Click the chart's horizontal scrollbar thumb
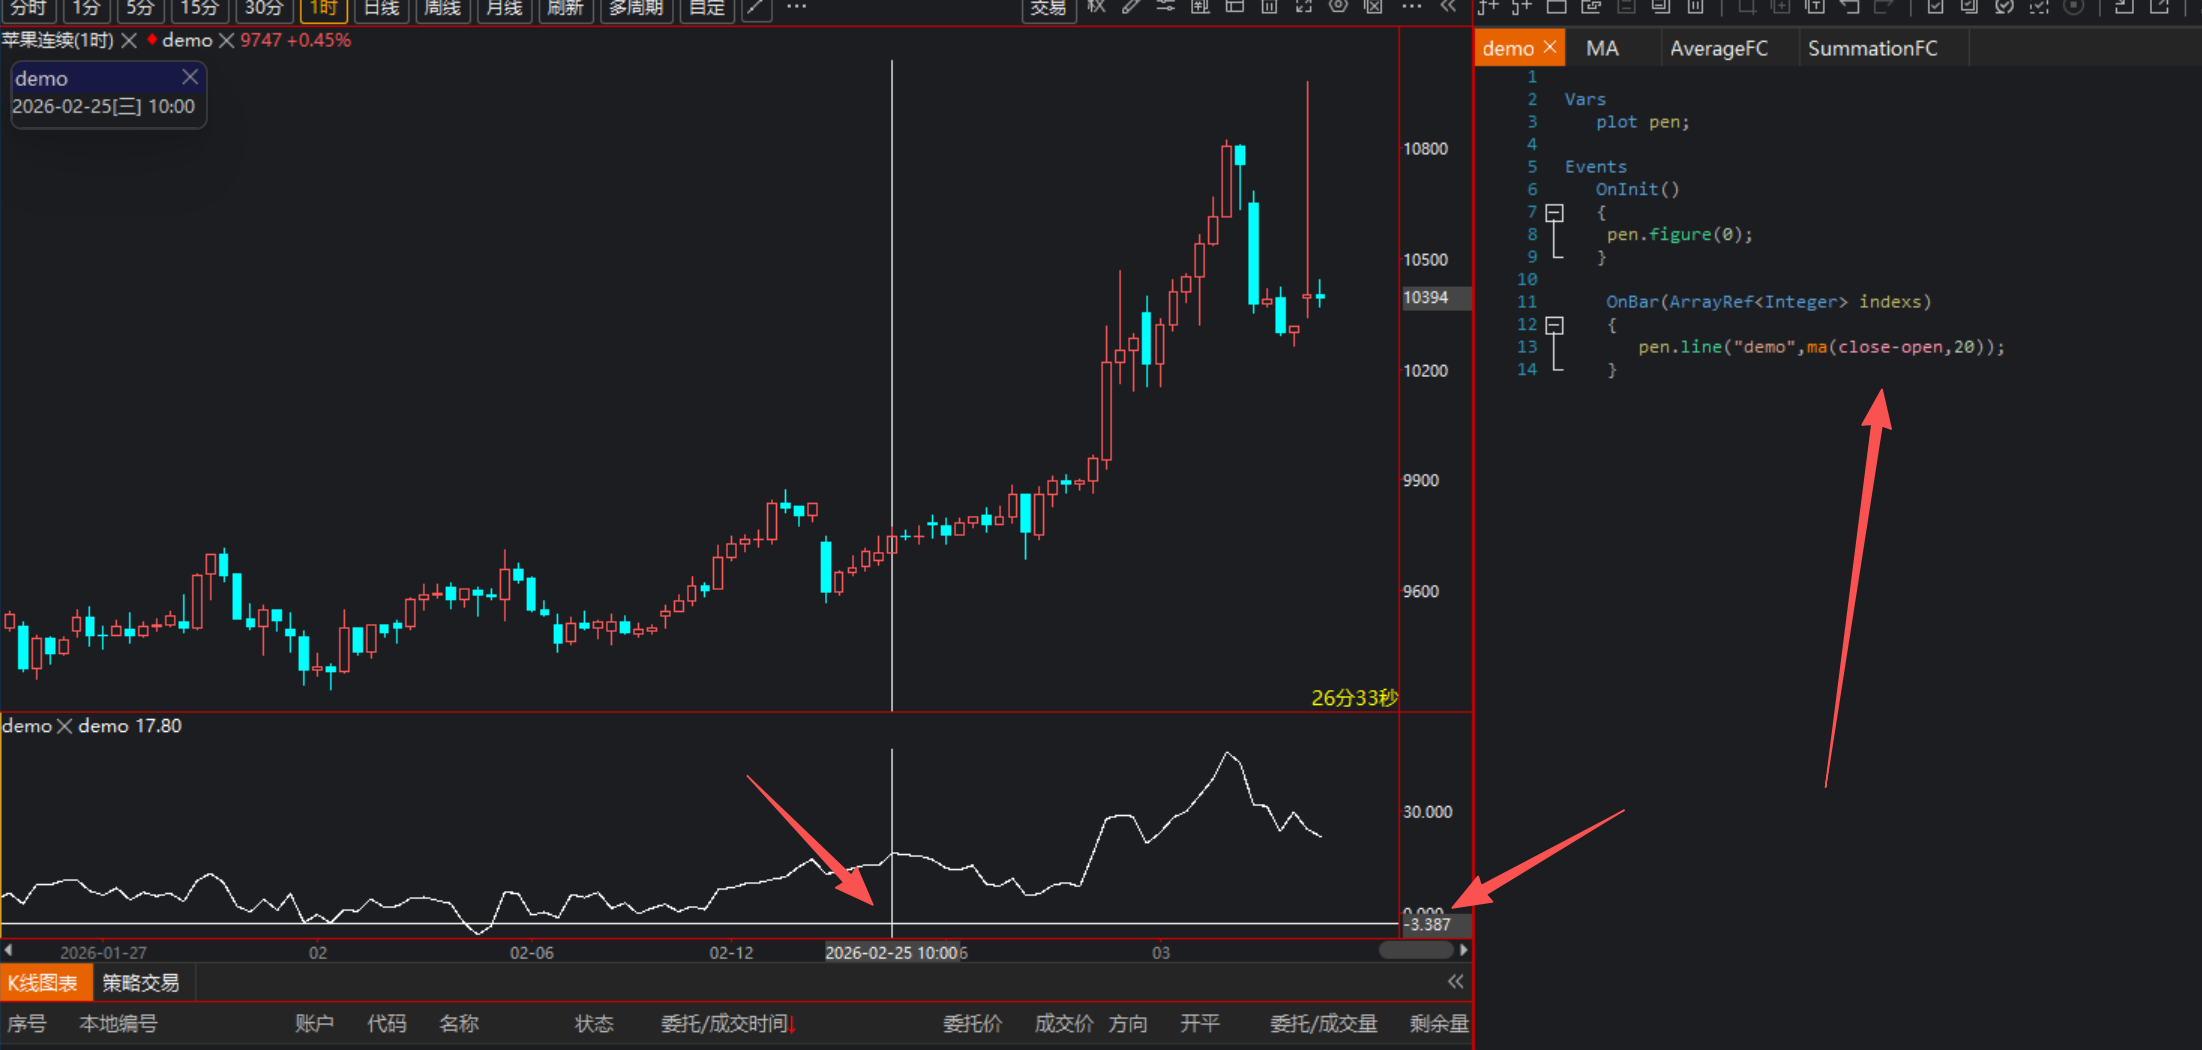Image resolution: width=2202 pixels, height=1050 pixels. tap(1416, 950)
